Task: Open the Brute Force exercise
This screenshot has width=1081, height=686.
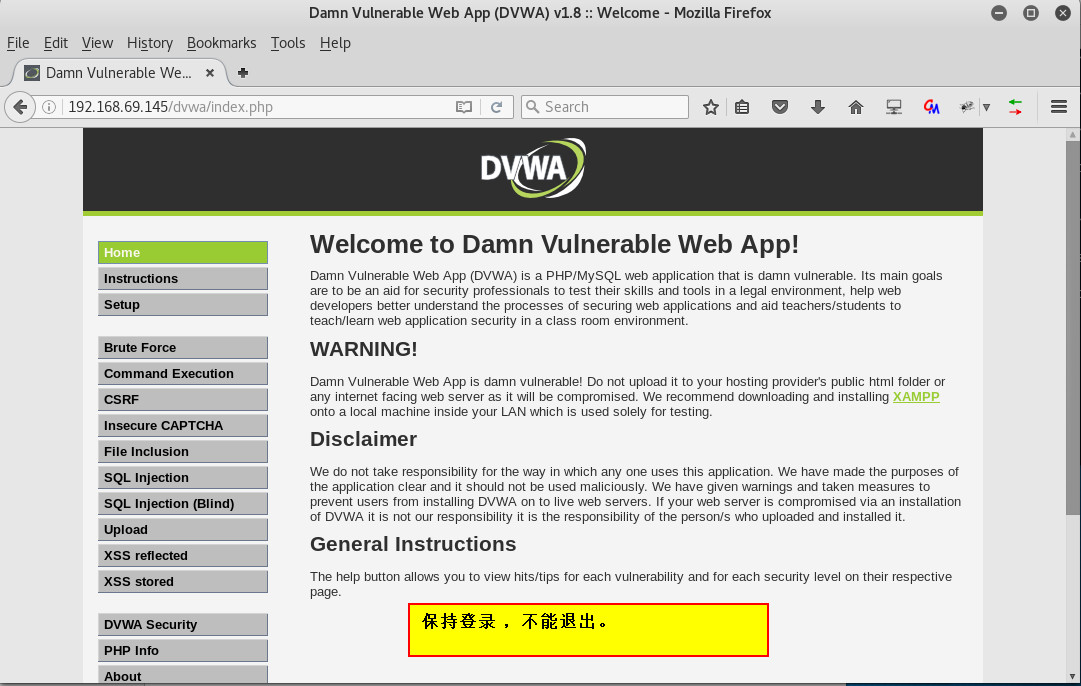Action: click(x=183, y=347)
